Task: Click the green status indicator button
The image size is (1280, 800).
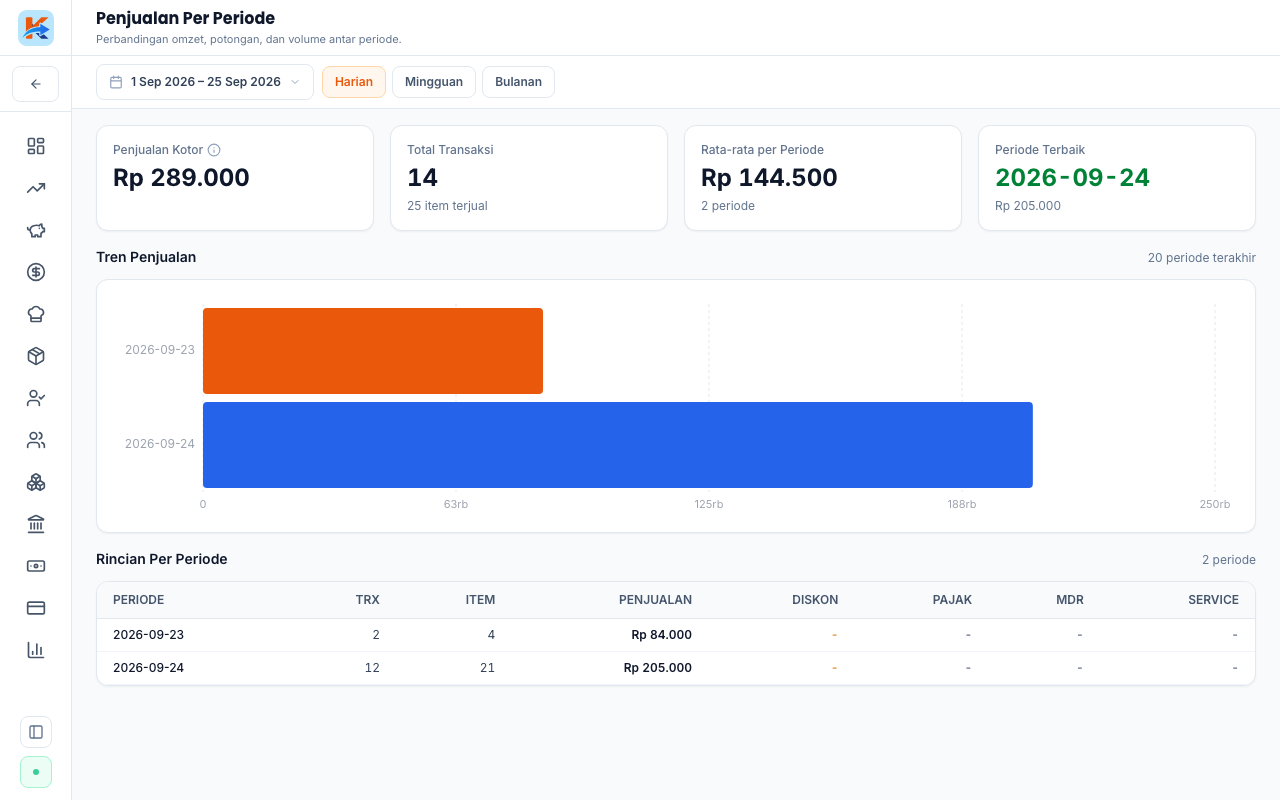Action: click(36, 772)
